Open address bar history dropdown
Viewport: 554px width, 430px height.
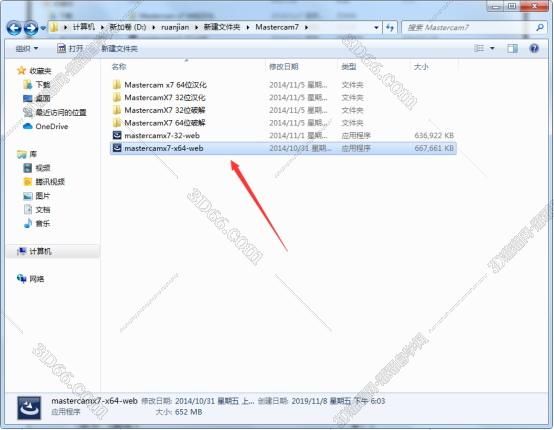pyautogui.click(x=376, y=27)
